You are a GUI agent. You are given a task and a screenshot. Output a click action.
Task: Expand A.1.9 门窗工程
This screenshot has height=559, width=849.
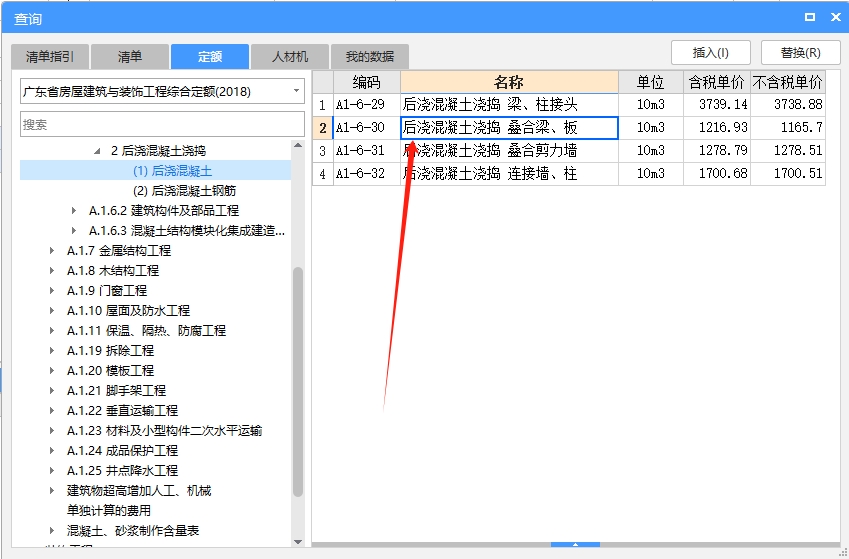coord(52,291)
